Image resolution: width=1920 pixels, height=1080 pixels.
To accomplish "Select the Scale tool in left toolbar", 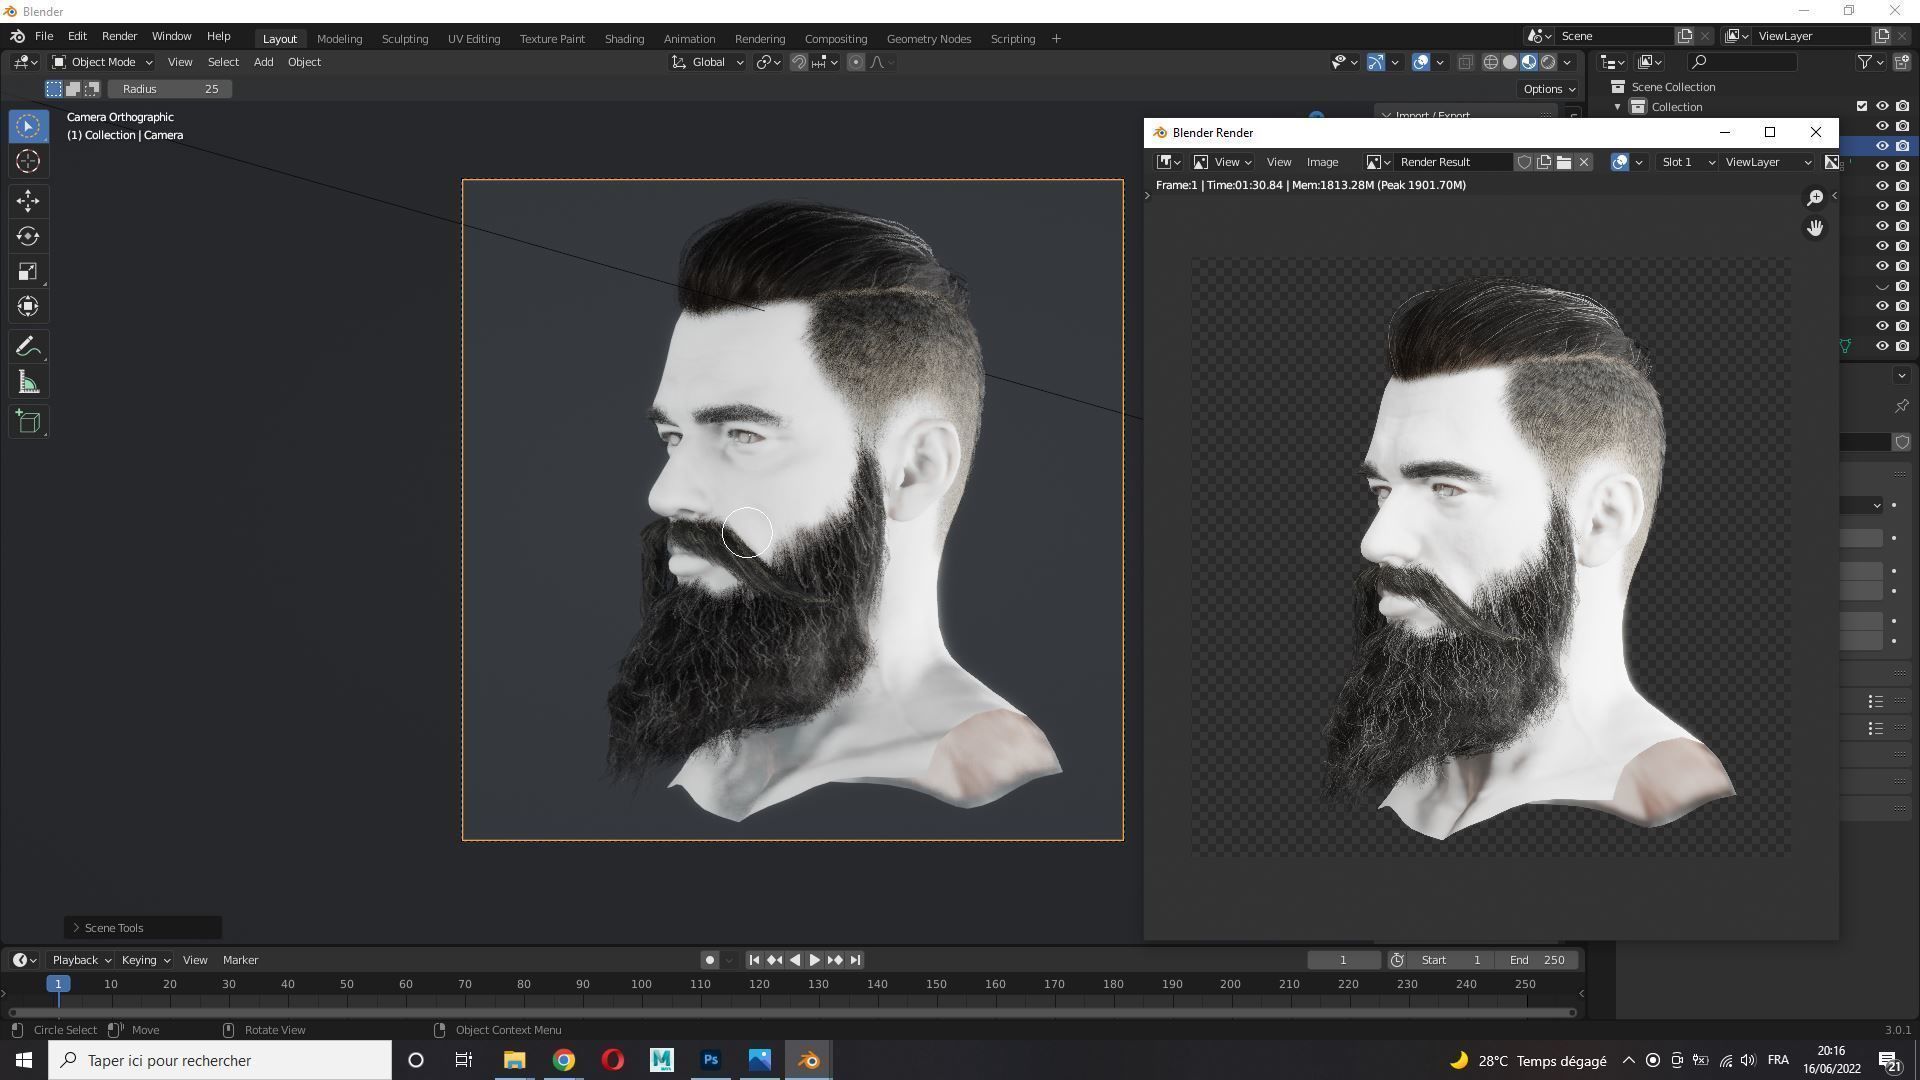I will pyautogui.click(x=28, y=271).
